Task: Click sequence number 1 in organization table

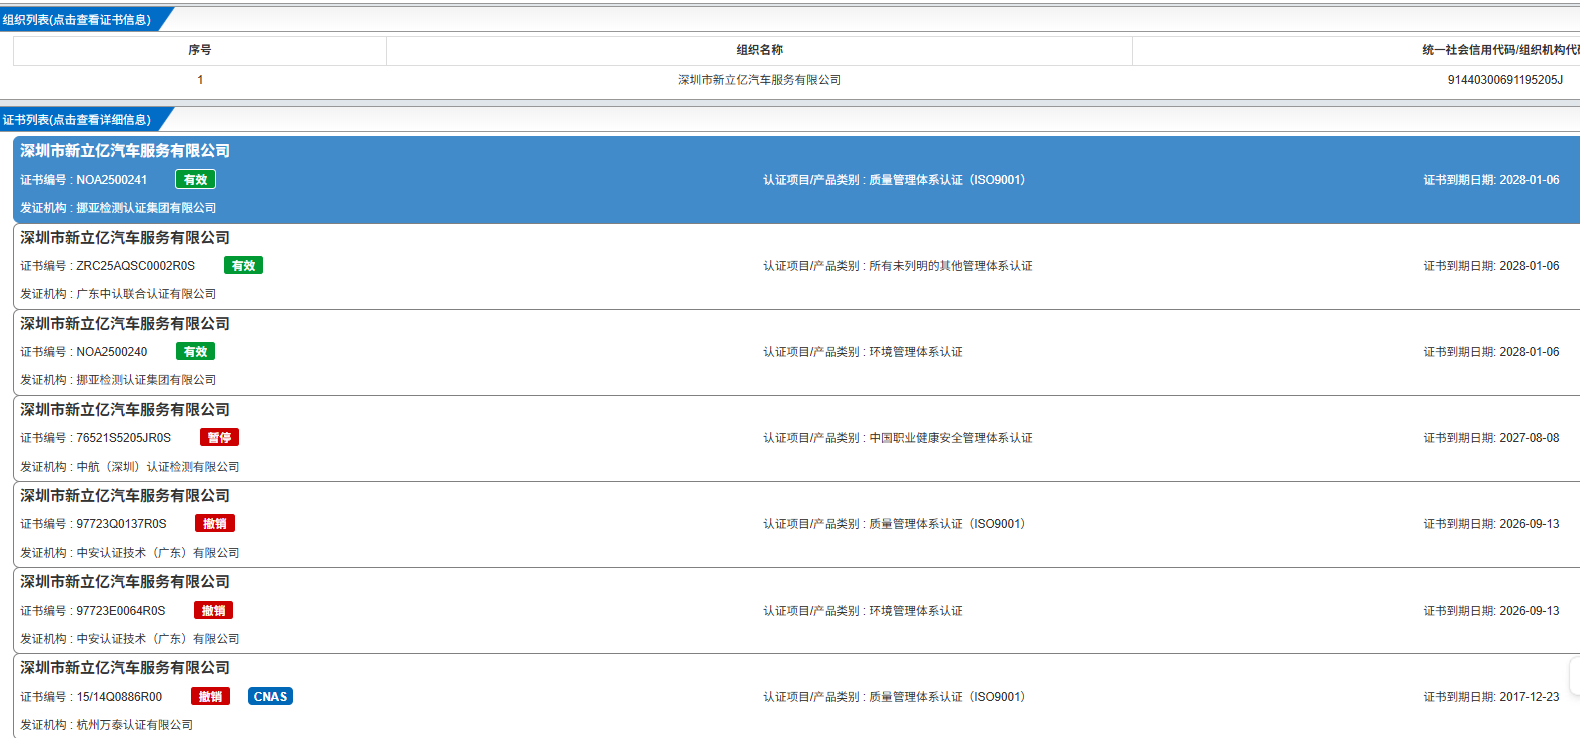Action: click(200, 80)
